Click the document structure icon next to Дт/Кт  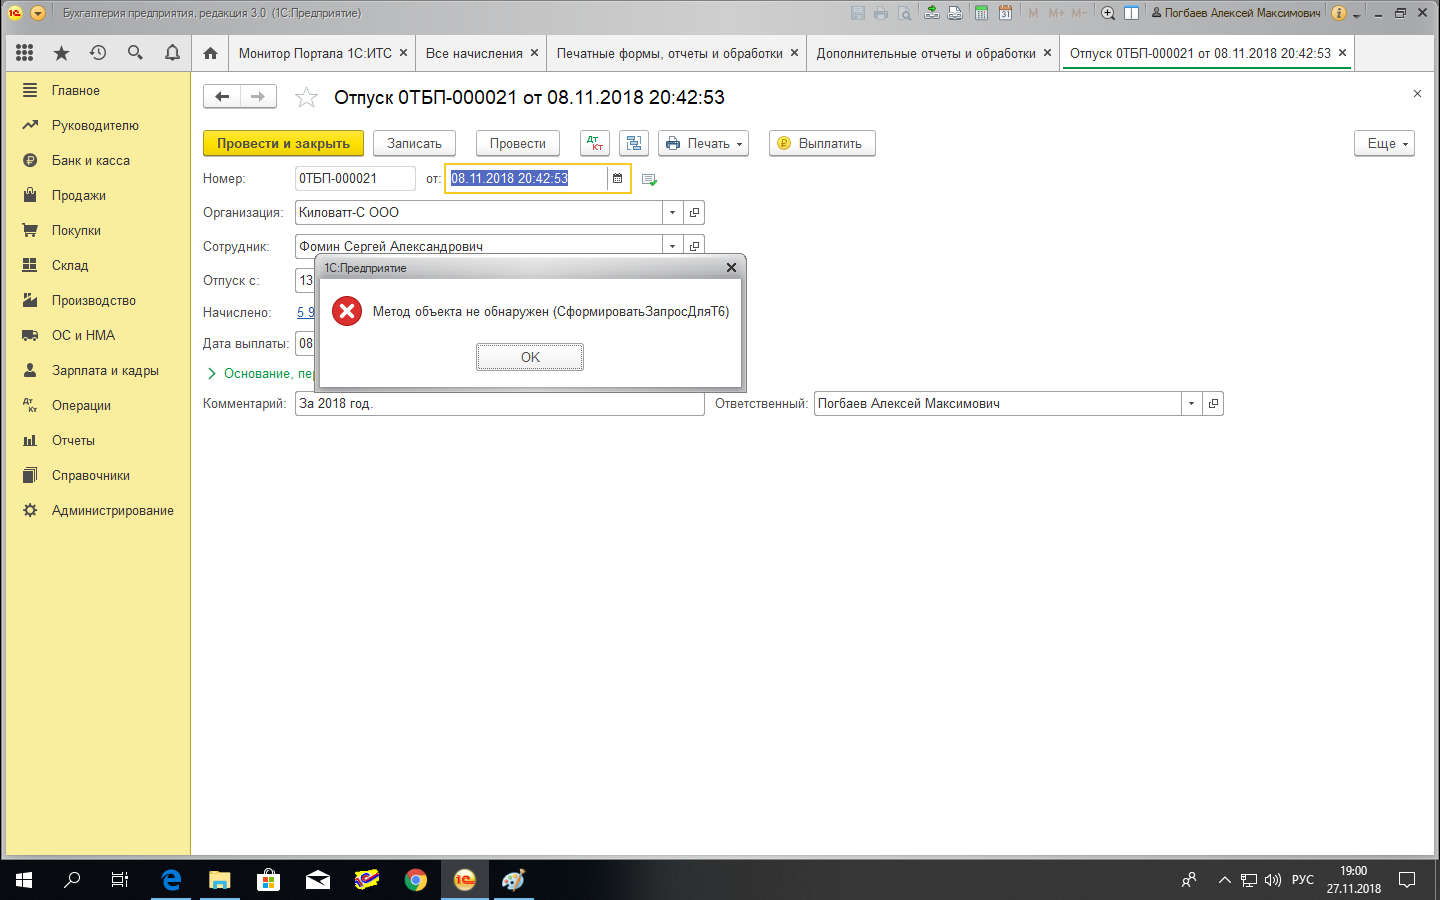click(634, 143)
